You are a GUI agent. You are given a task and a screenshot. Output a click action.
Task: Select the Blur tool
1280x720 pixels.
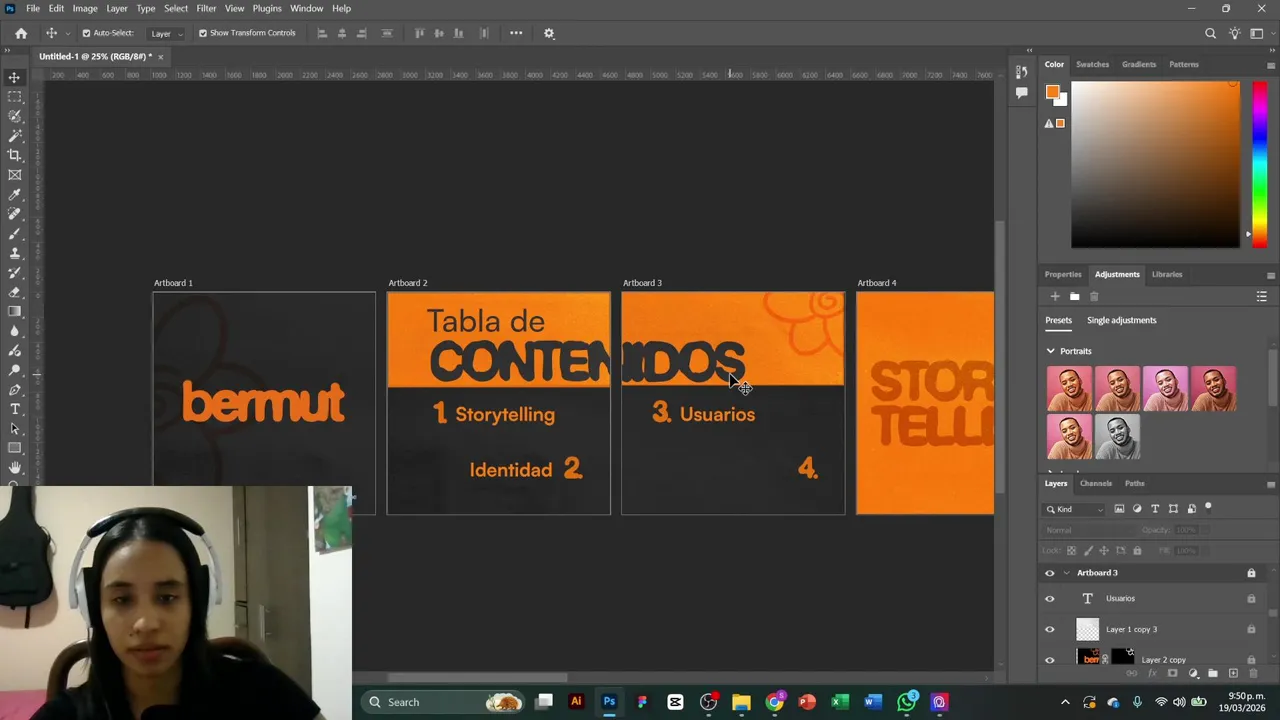(x=14, y=331)
